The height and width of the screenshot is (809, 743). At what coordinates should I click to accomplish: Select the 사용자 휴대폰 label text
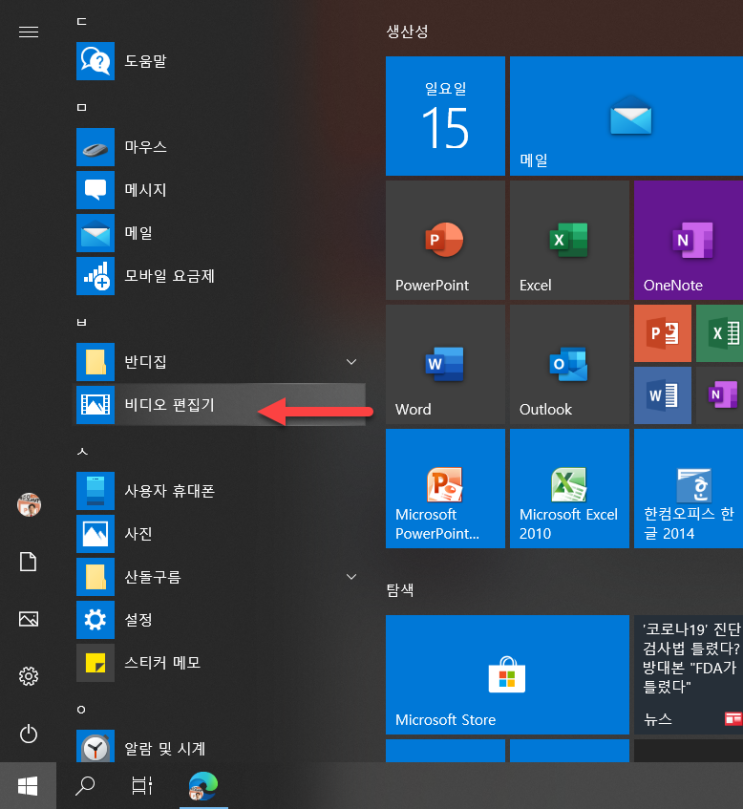(x=170, y=491)
